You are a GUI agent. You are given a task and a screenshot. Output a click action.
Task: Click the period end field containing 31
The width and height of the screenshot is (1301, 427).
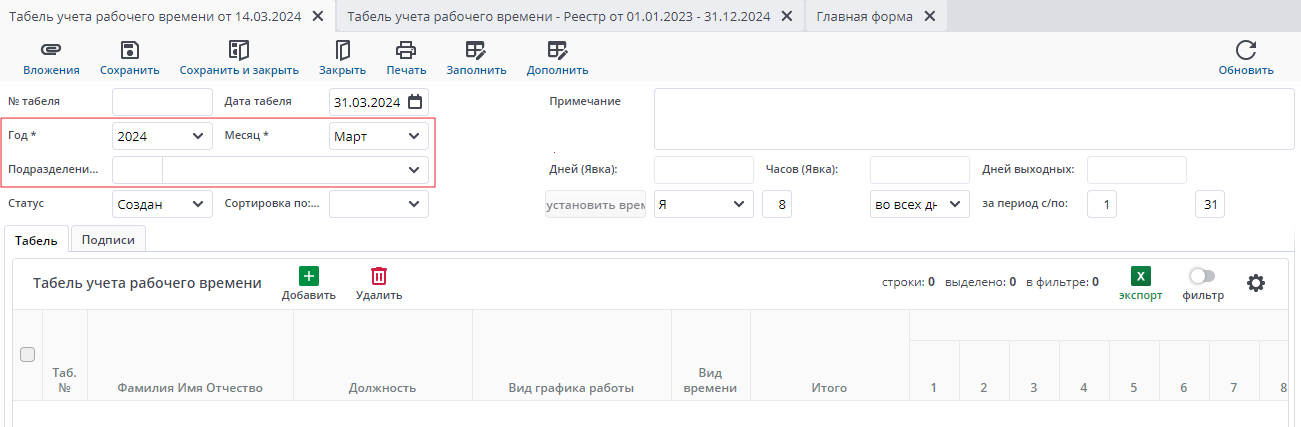tap(1210, 204)
